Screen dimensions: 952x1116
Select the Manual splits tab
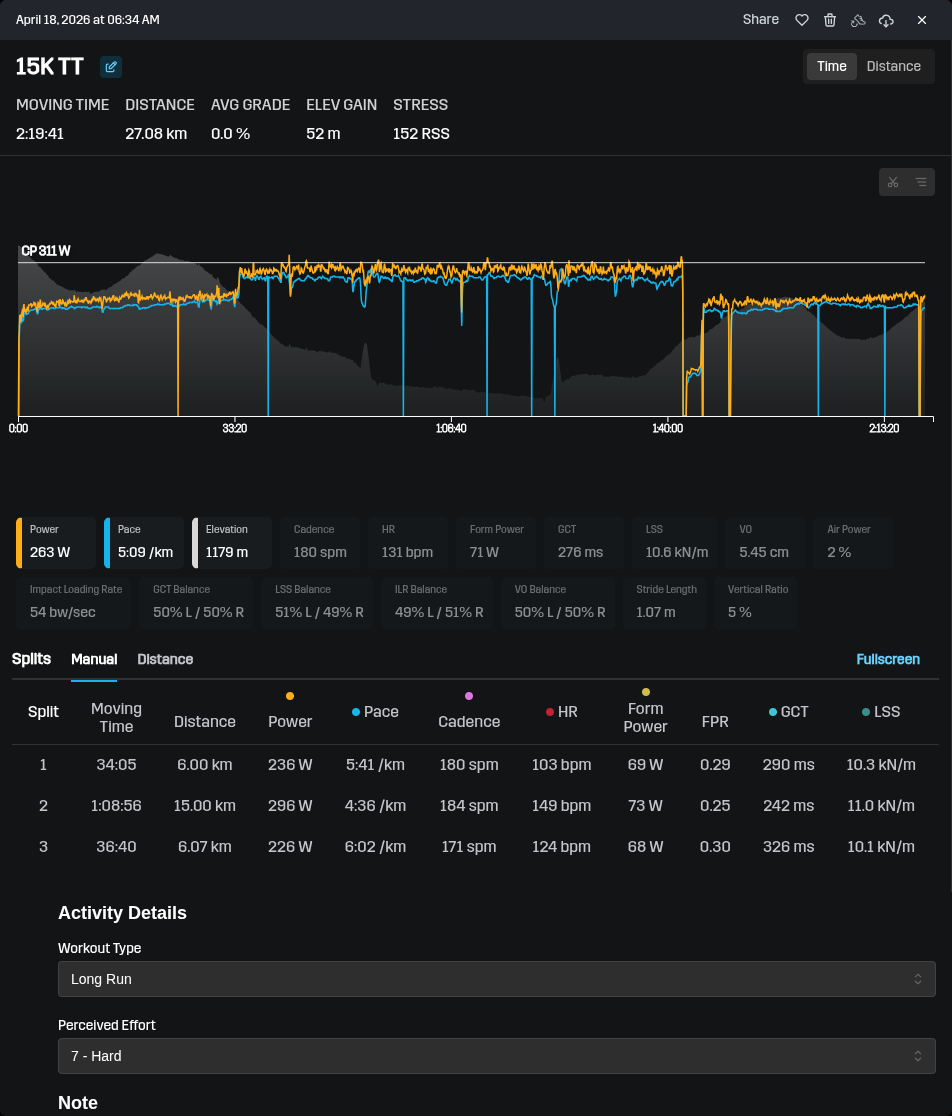click(94, 659)
